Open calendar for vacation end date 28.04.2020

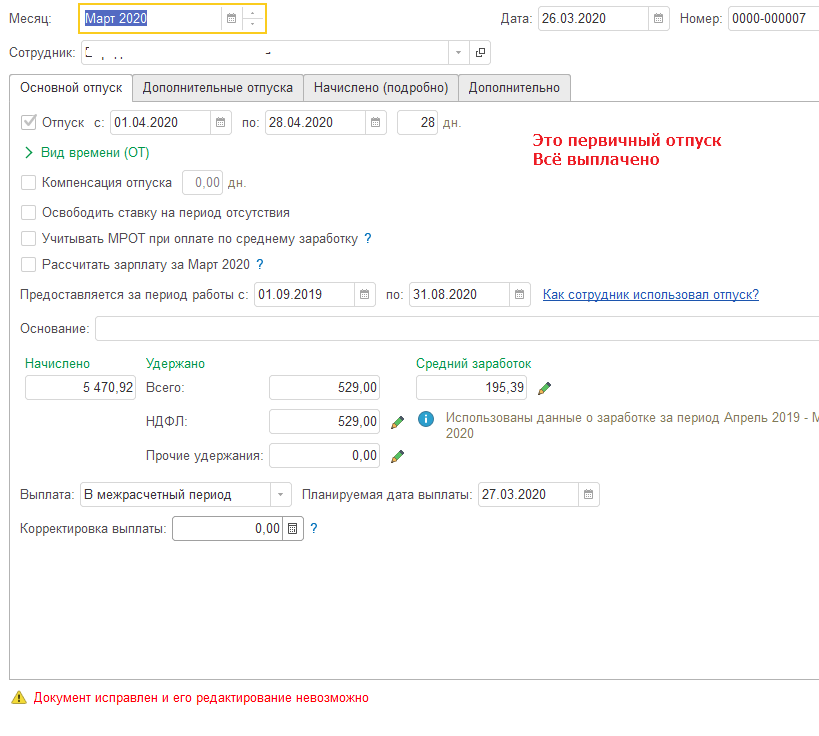376,122
